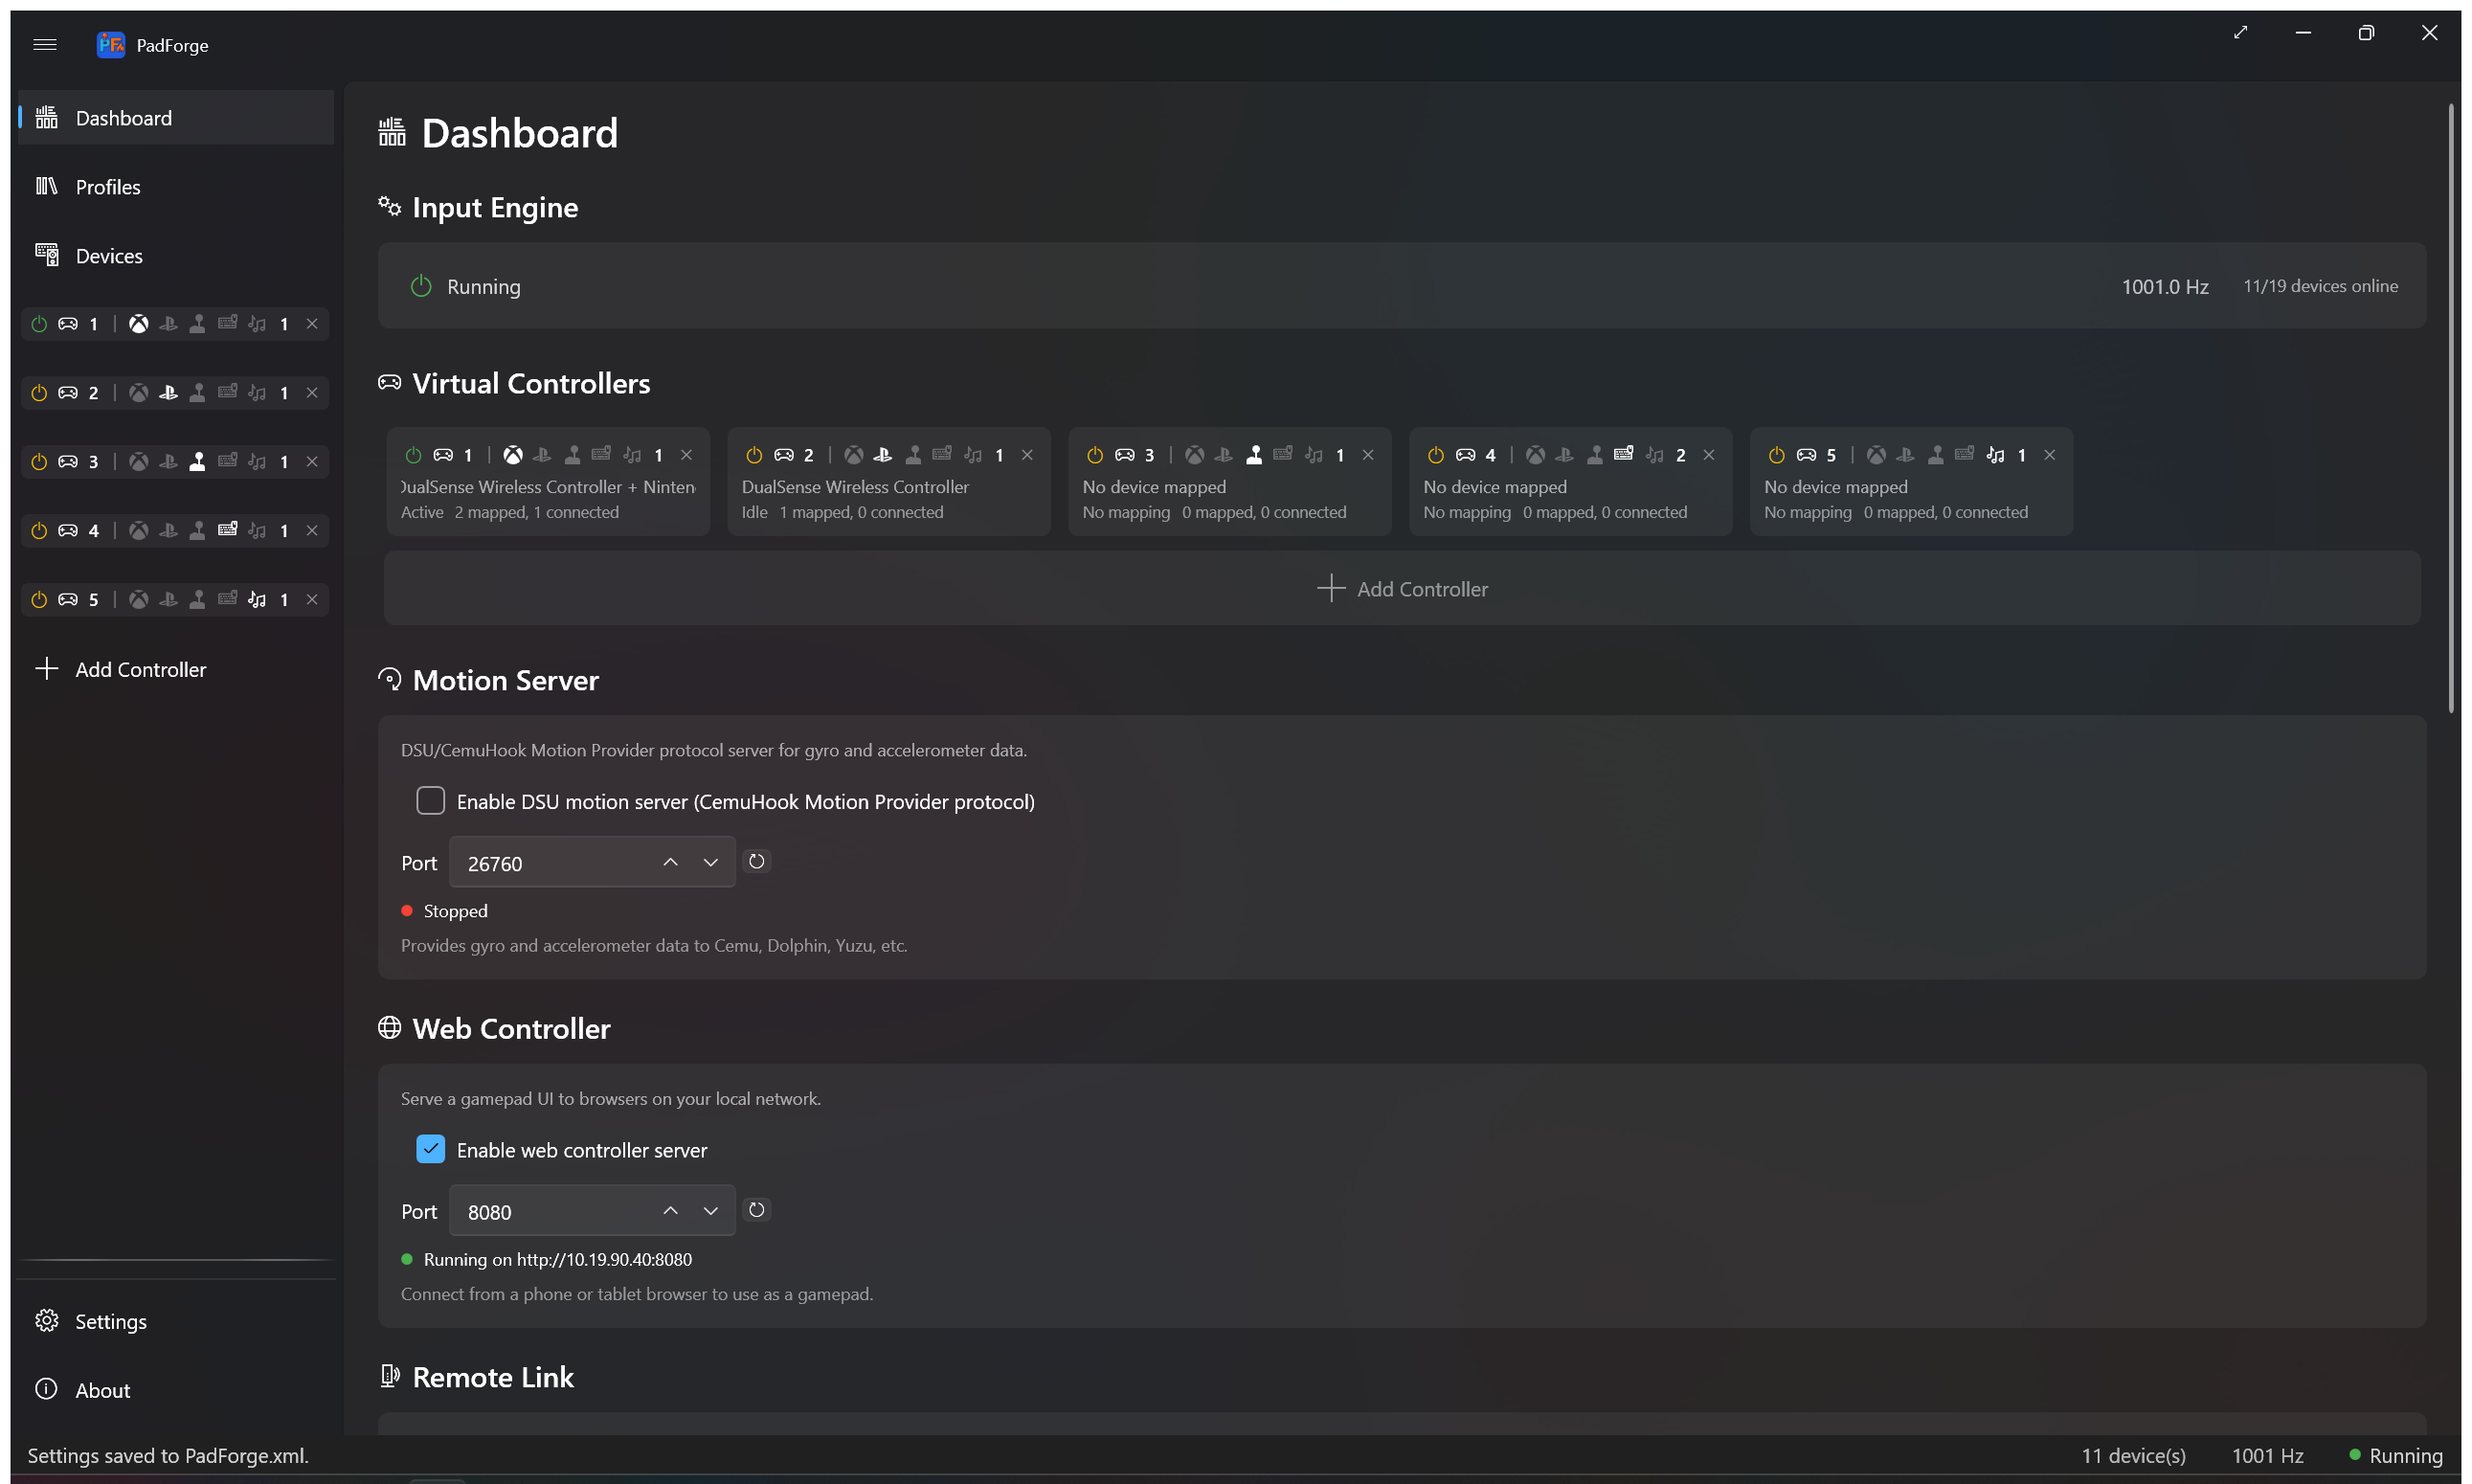
Task: Open the Devices page
Action: [x=176, y=256]
